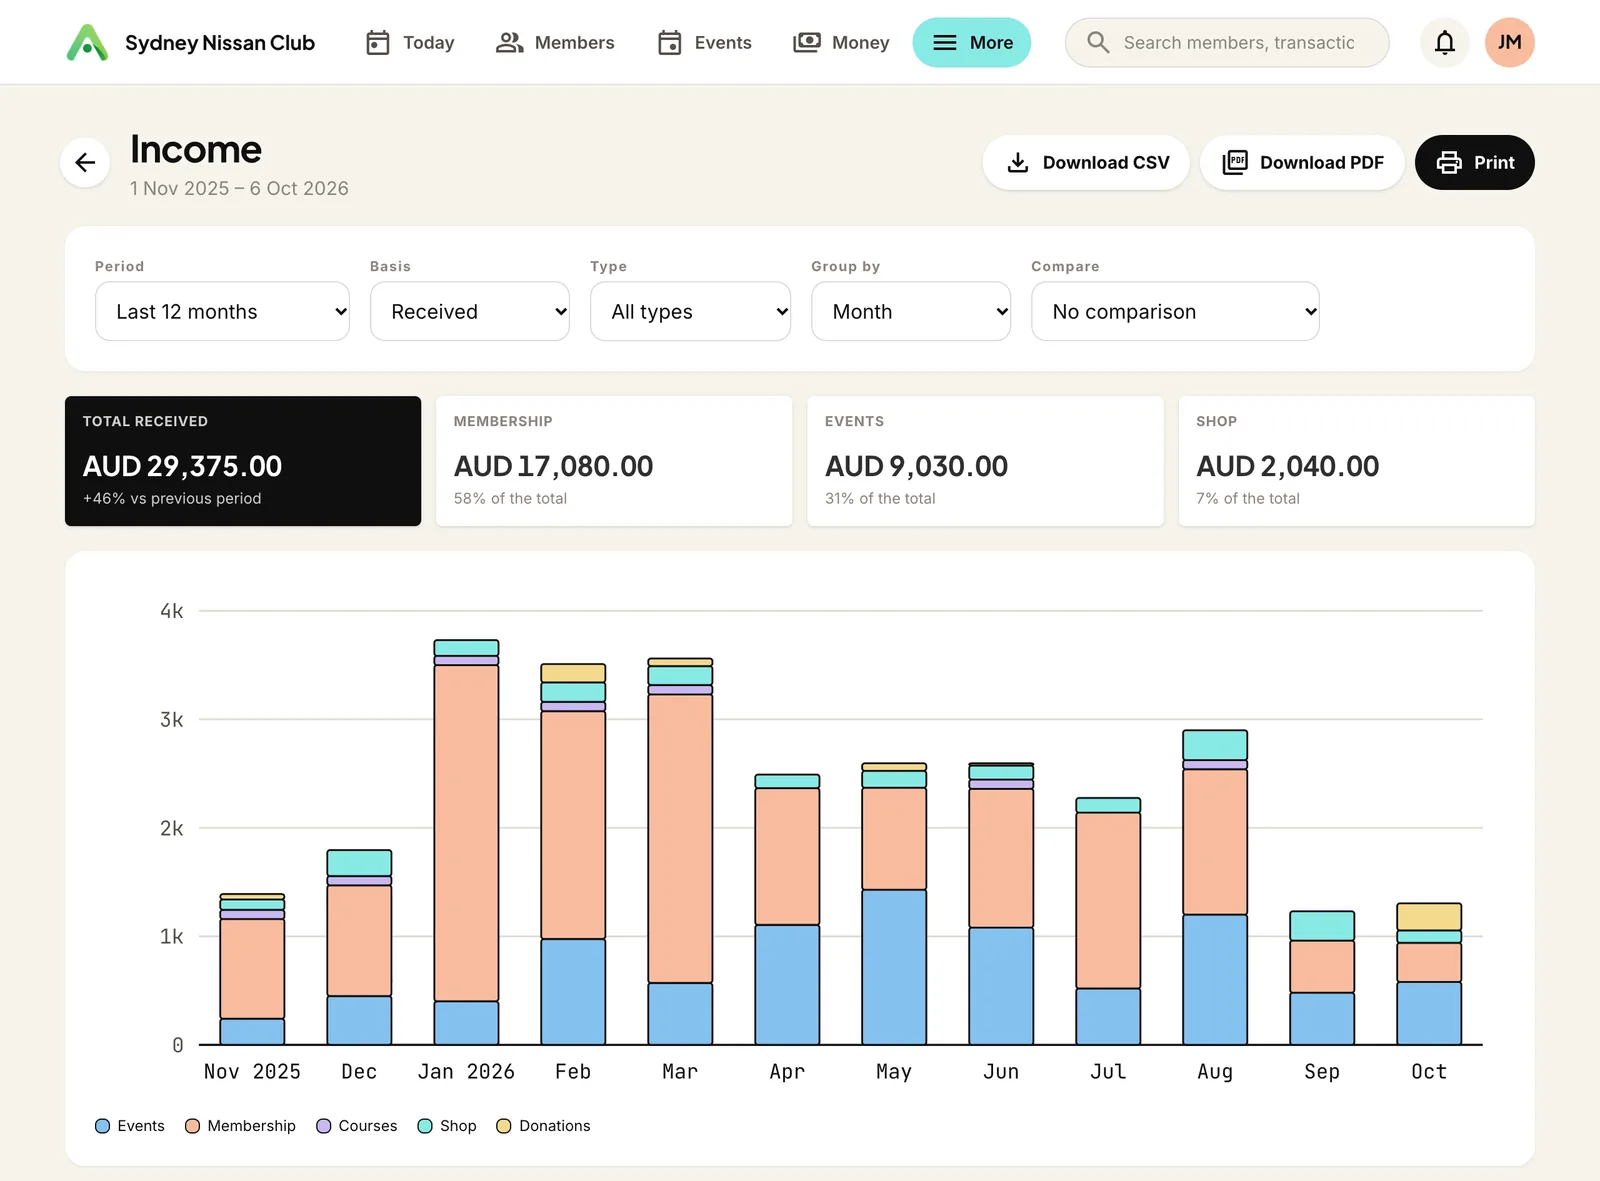Open the Events tab

point(704,42)
